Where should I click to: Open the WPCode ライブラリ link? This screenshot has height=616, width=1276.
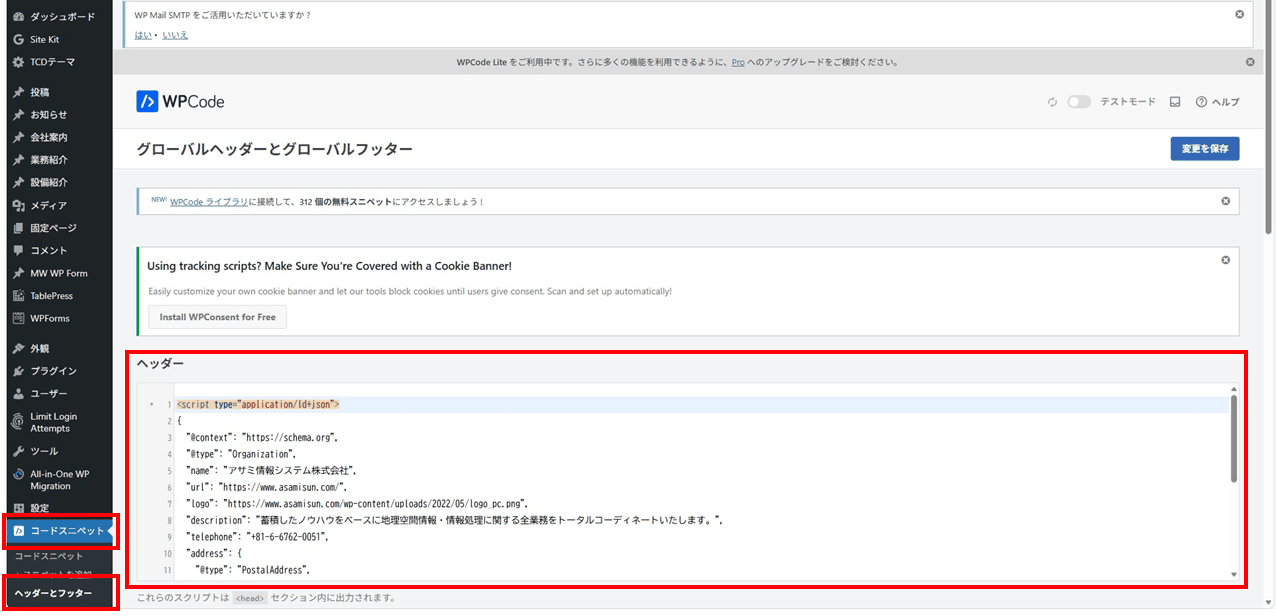(208, 201)
